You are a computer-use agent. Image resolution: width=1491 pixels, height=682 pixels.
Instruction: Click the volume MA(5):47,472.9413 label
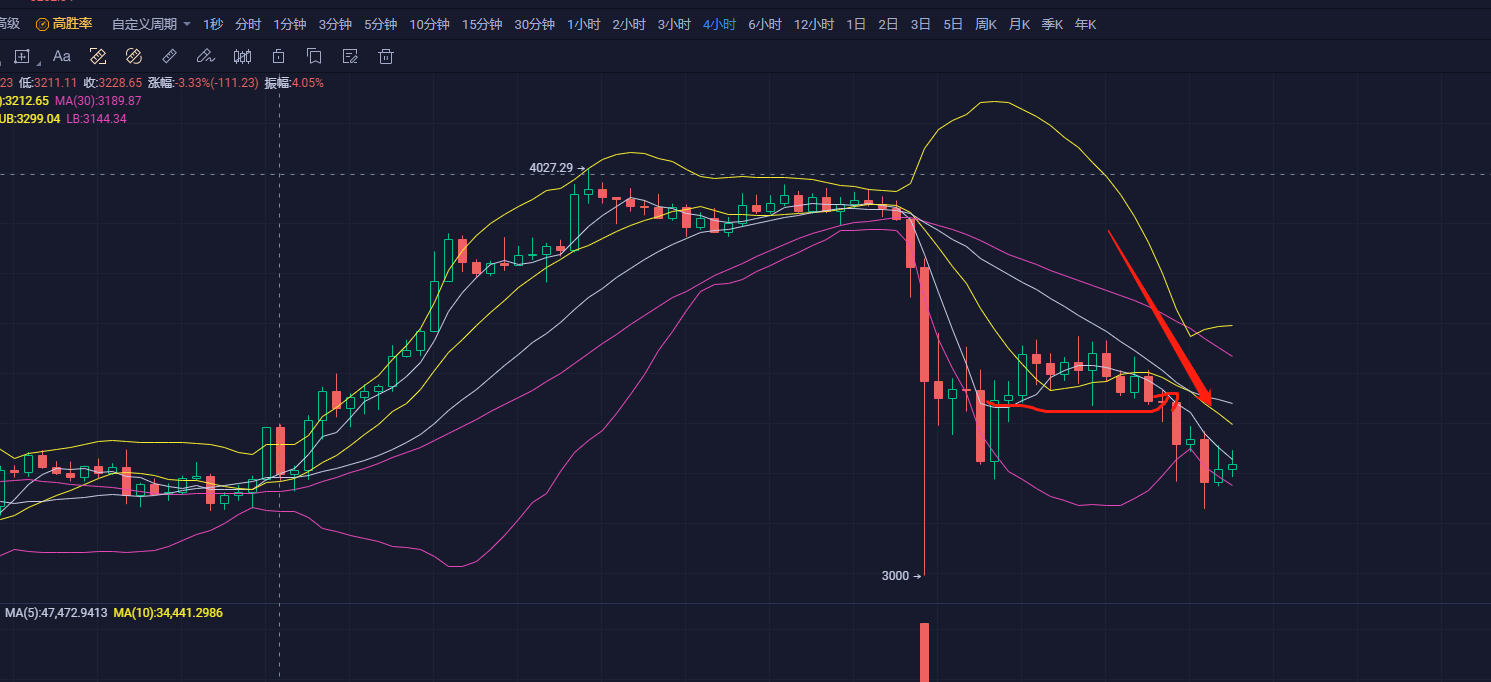(56, 612)
